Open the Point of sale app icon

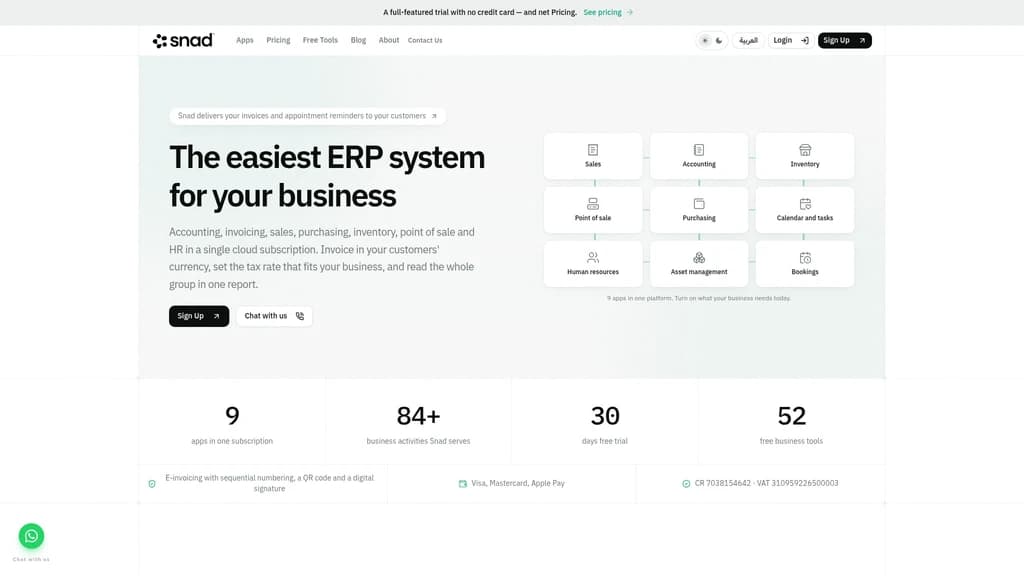592,204
